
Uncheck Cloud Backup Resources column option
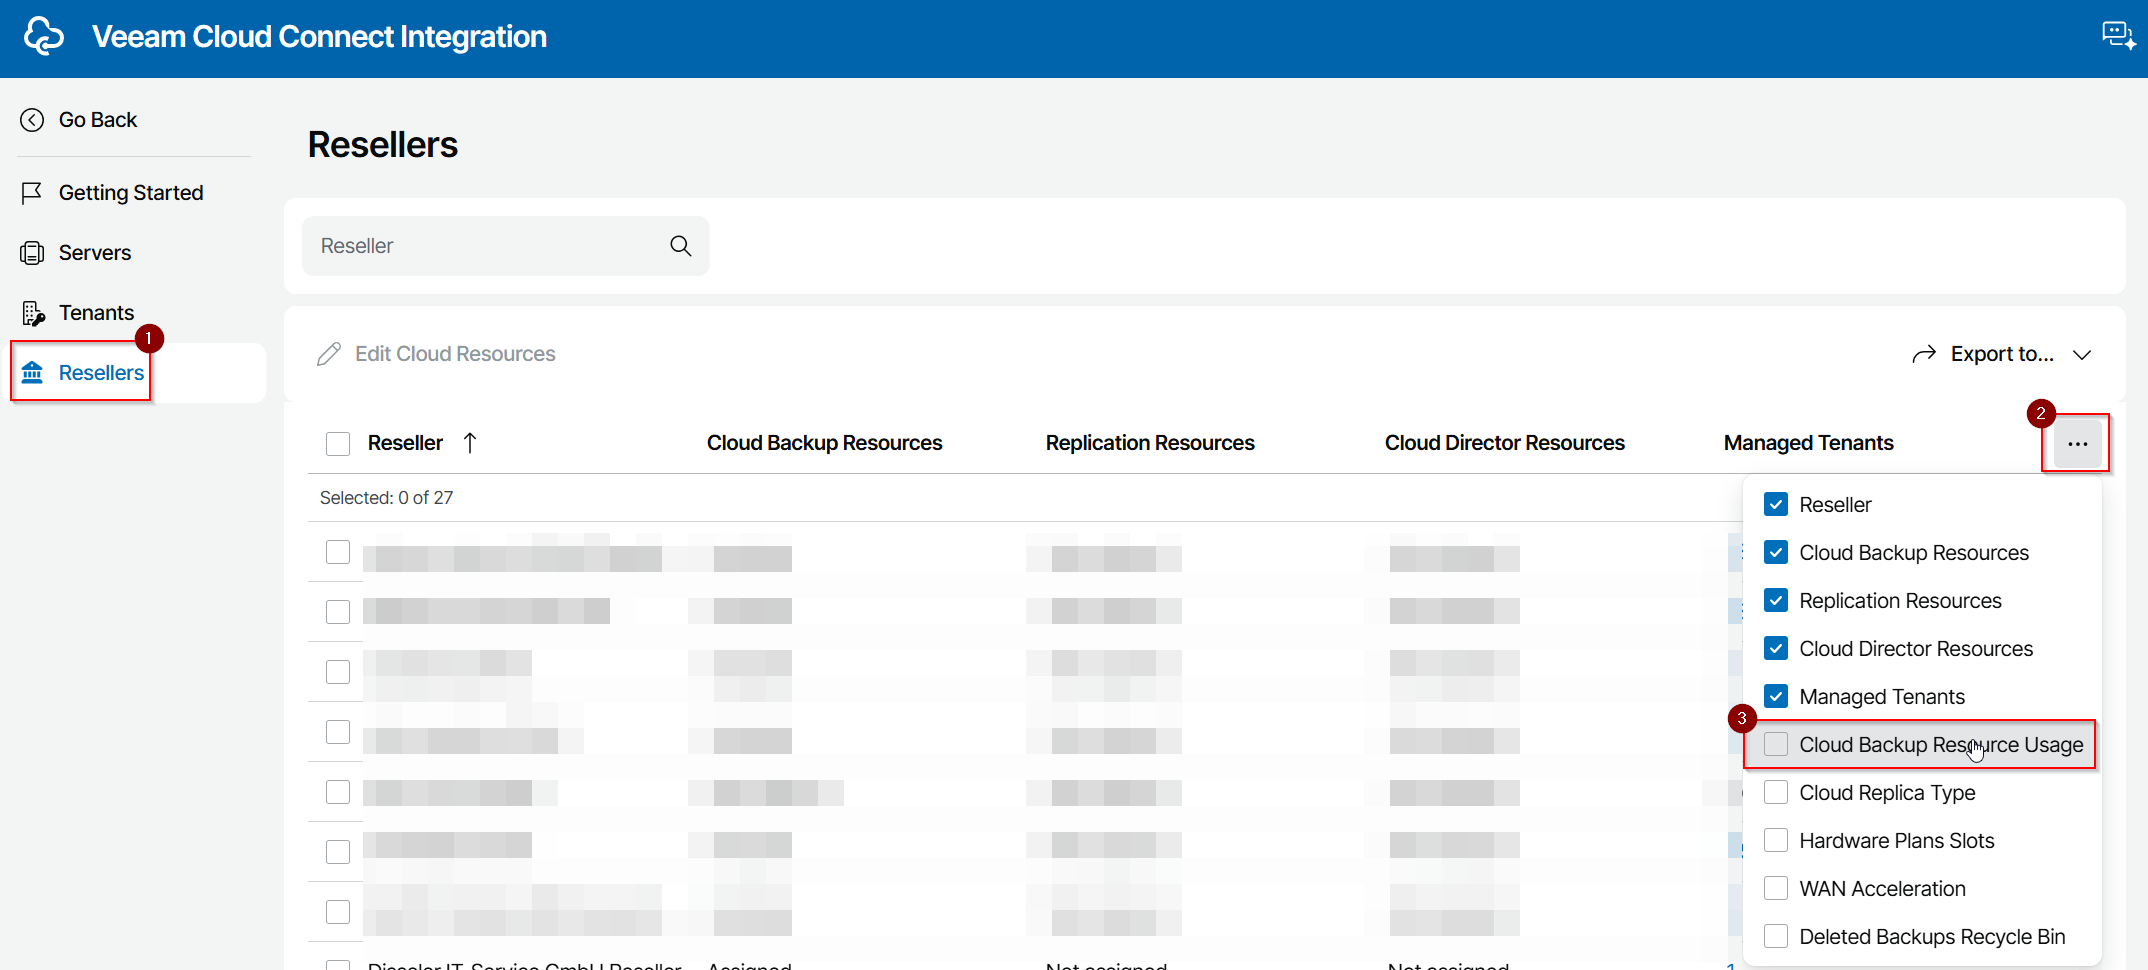(1776, 553)
